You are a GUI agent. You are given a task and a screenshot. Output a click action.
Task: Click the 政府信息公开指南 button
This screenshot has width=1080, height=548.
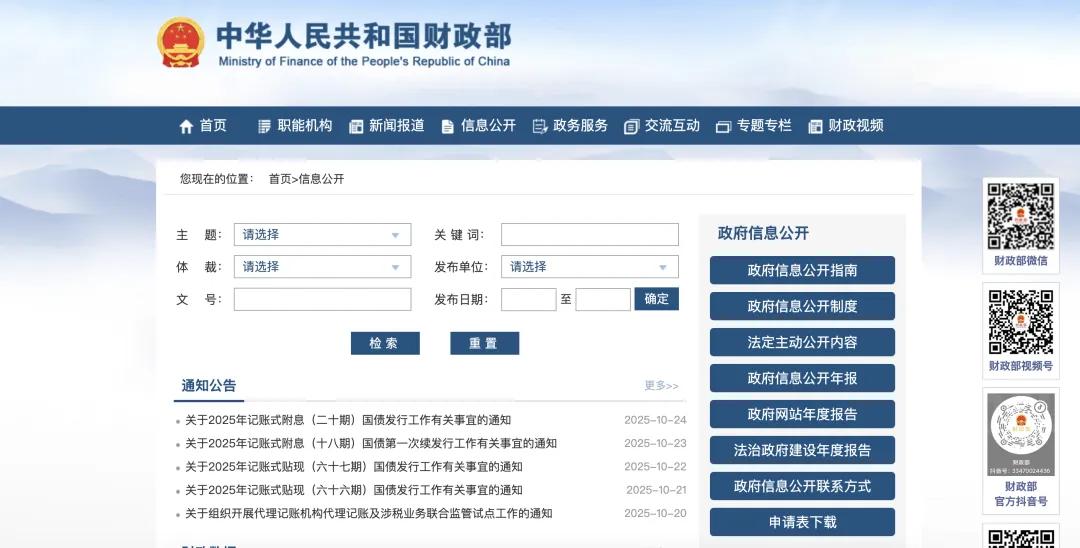(x=802, y=271)
